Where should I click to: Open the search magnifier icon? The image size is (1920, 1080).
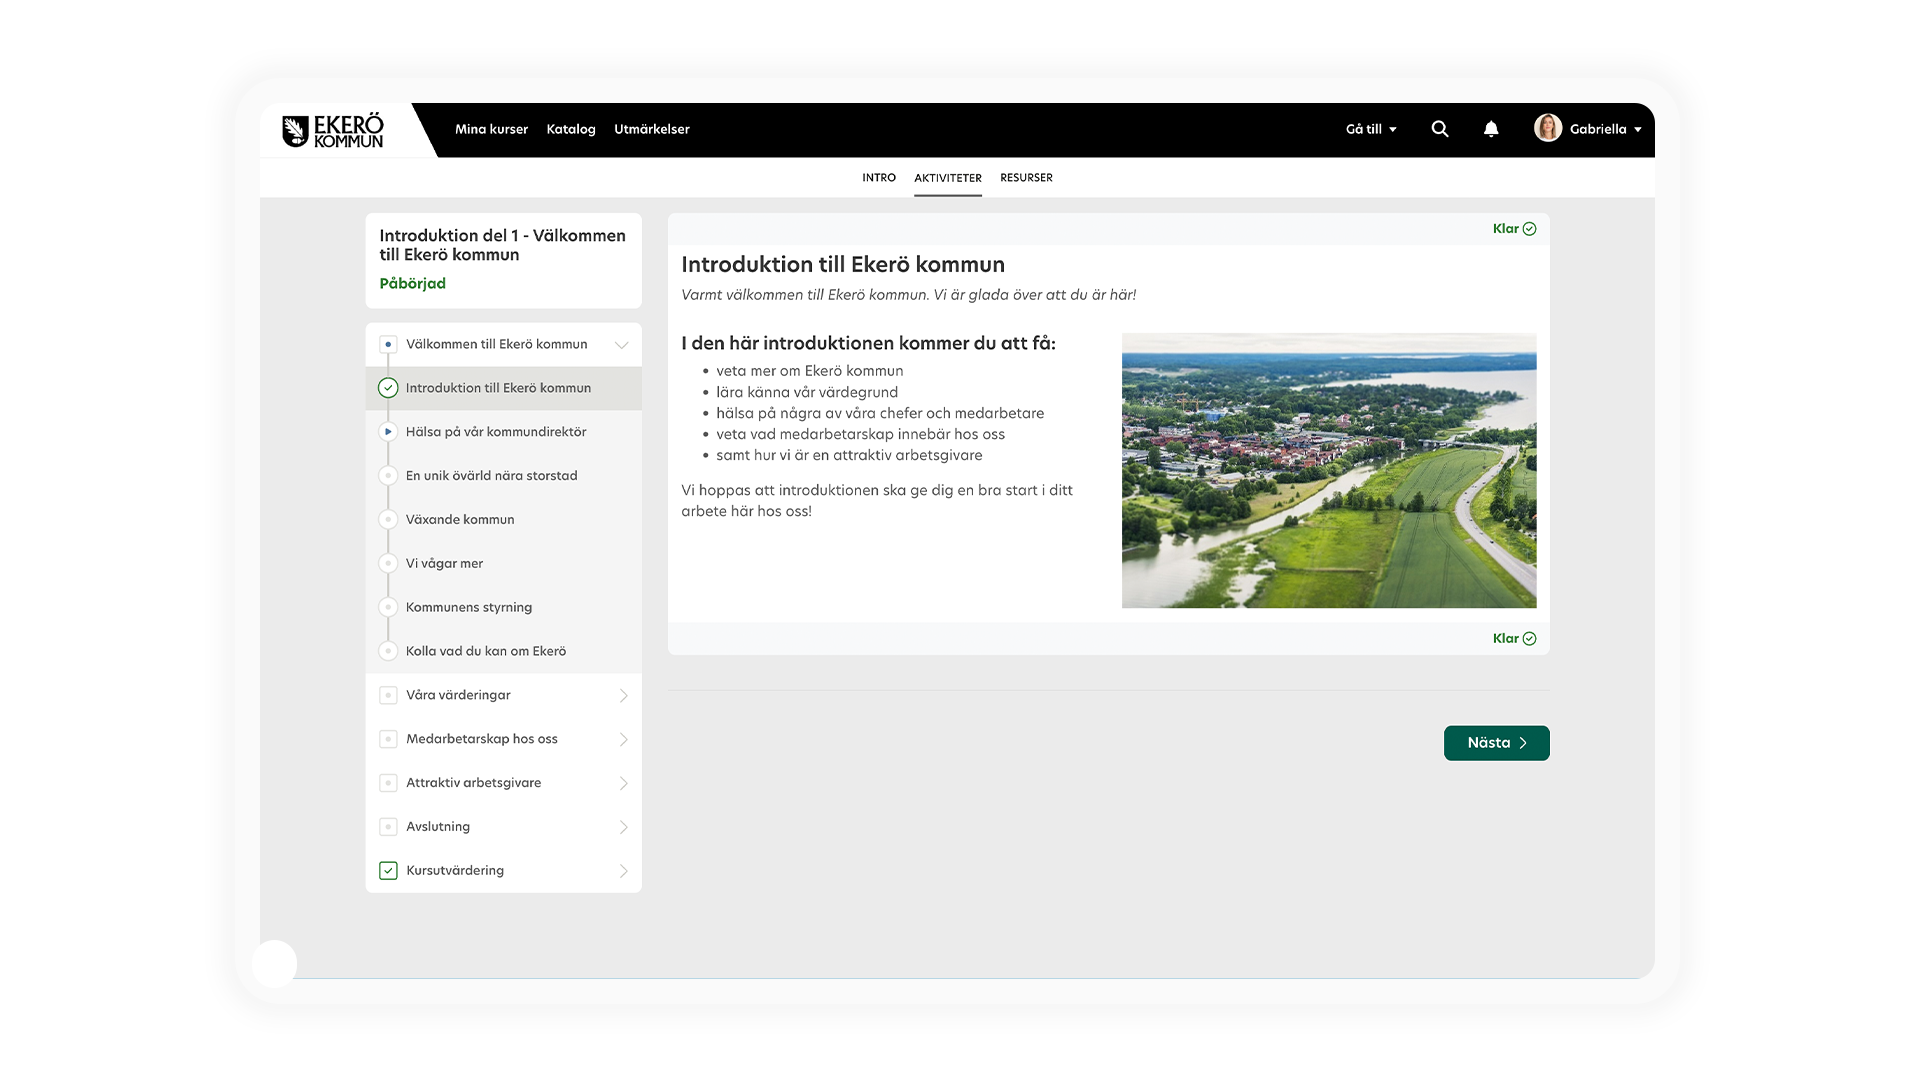(1440, 129)
